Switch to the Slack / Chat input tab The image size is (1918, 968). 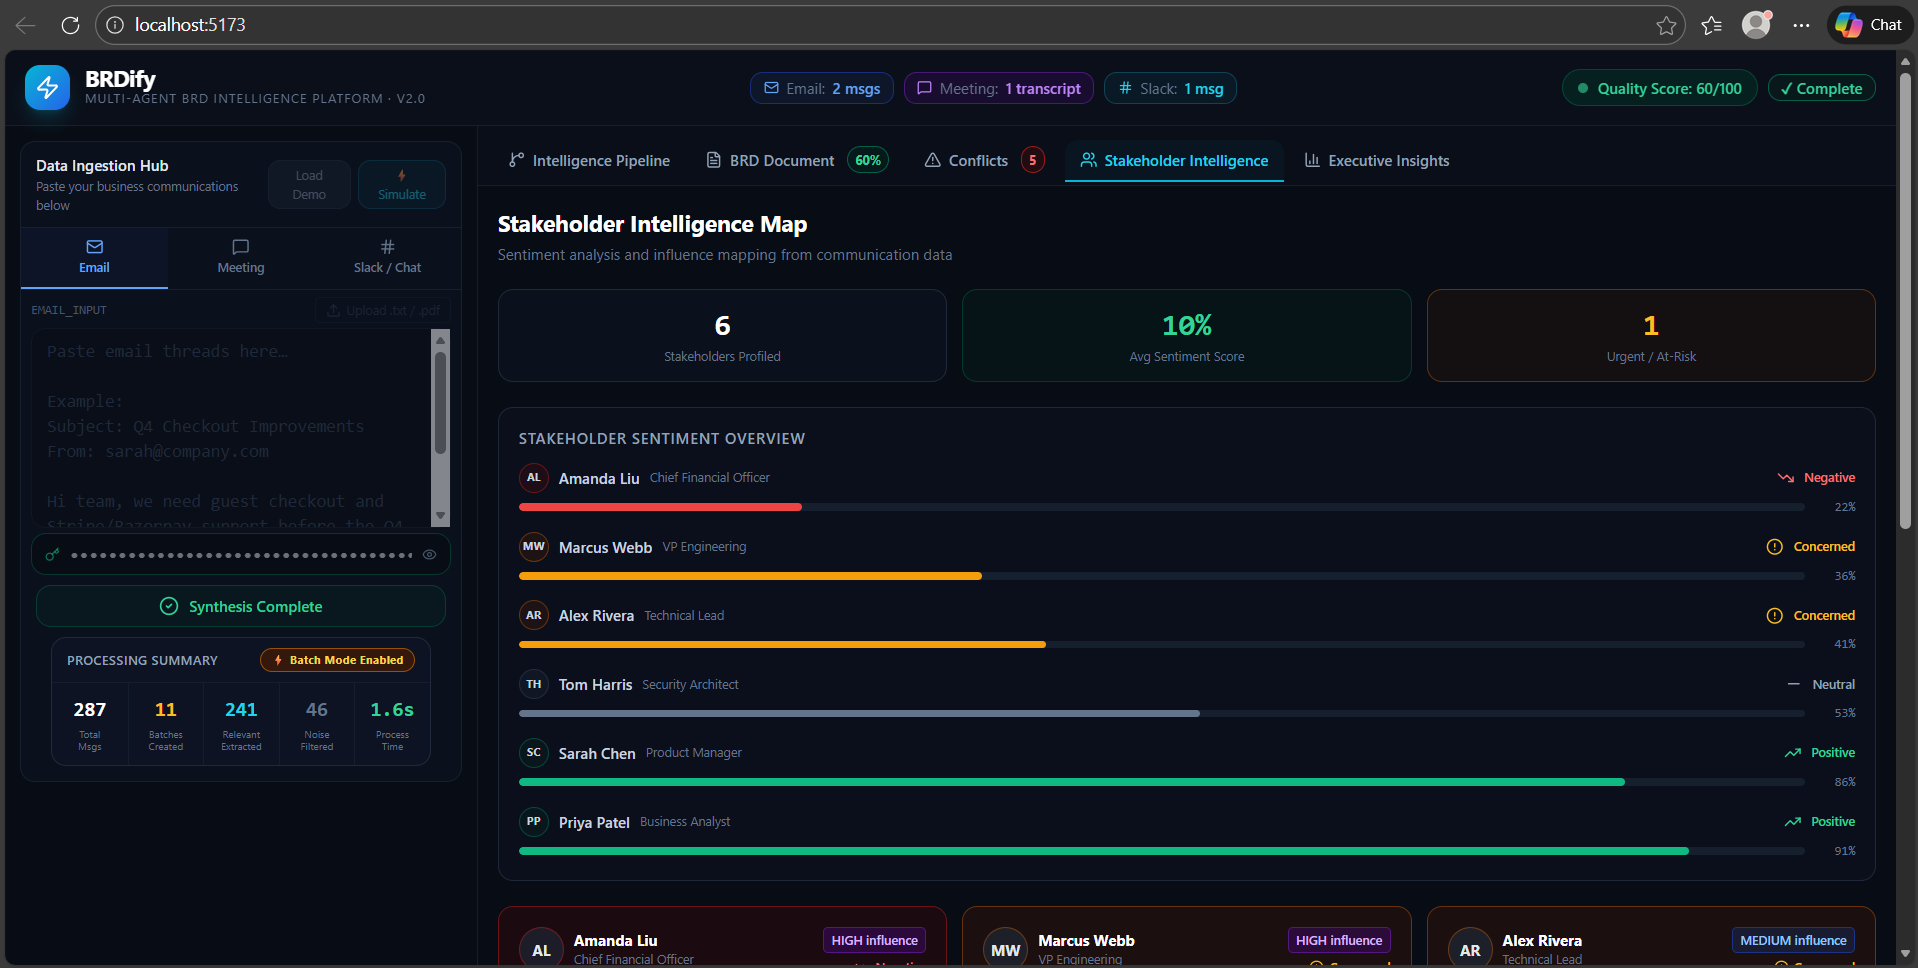click(x=386, y=257)
